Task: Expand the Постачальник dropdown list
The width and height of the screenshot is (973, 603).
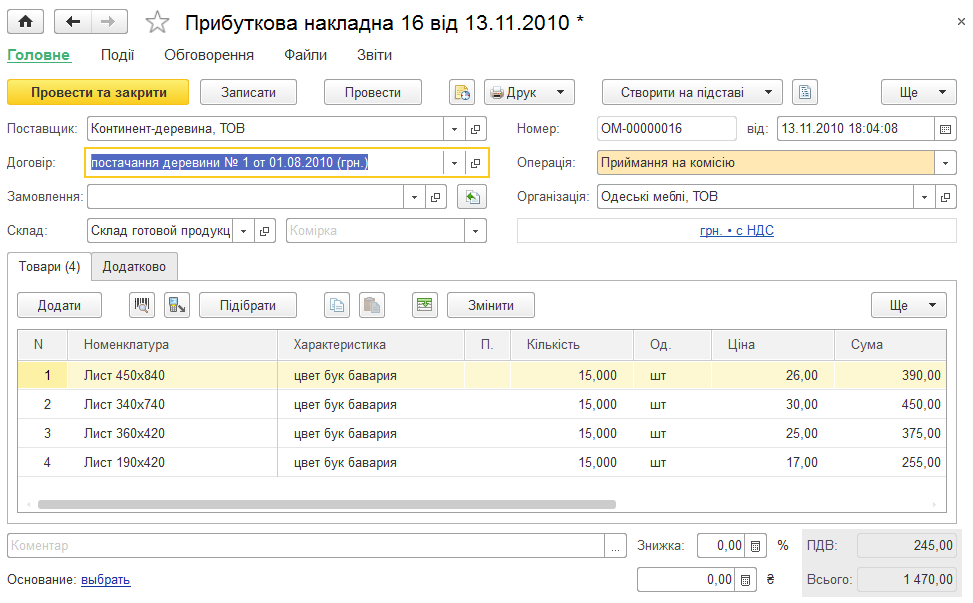Action: [x=454, y=129]
